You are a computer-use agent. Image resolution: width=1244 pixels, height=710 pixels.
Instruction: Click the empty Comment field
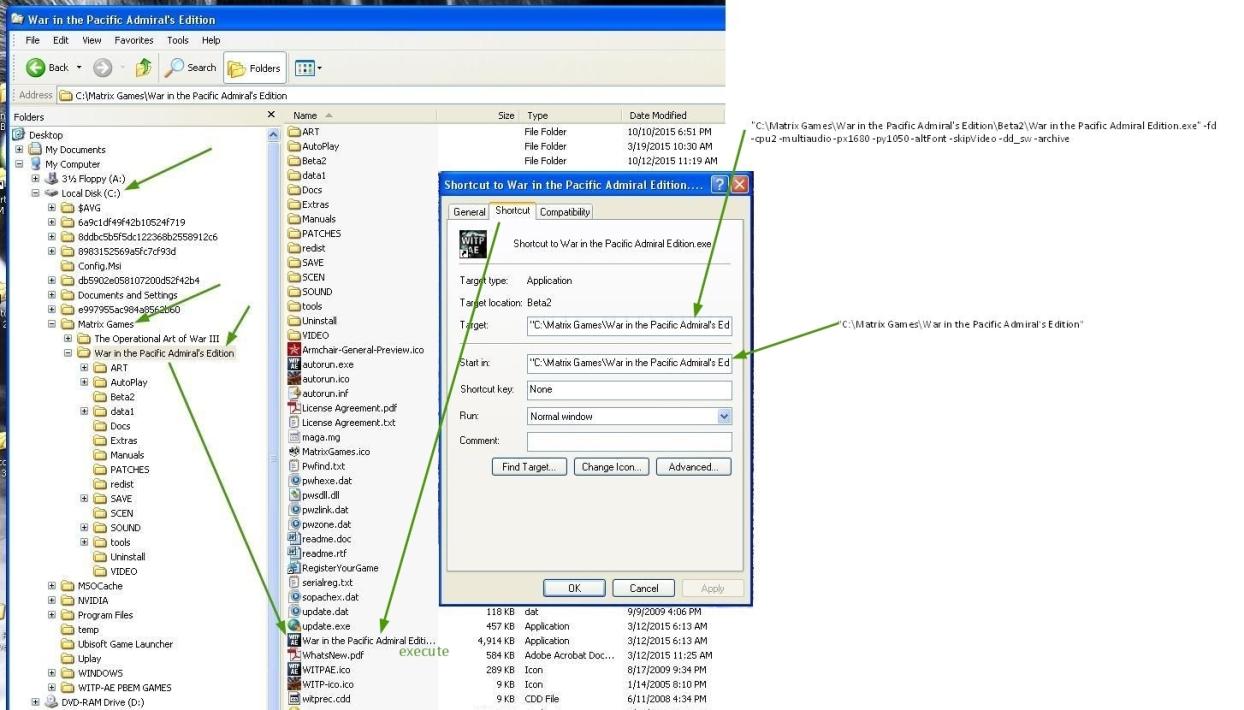(629, 441)
